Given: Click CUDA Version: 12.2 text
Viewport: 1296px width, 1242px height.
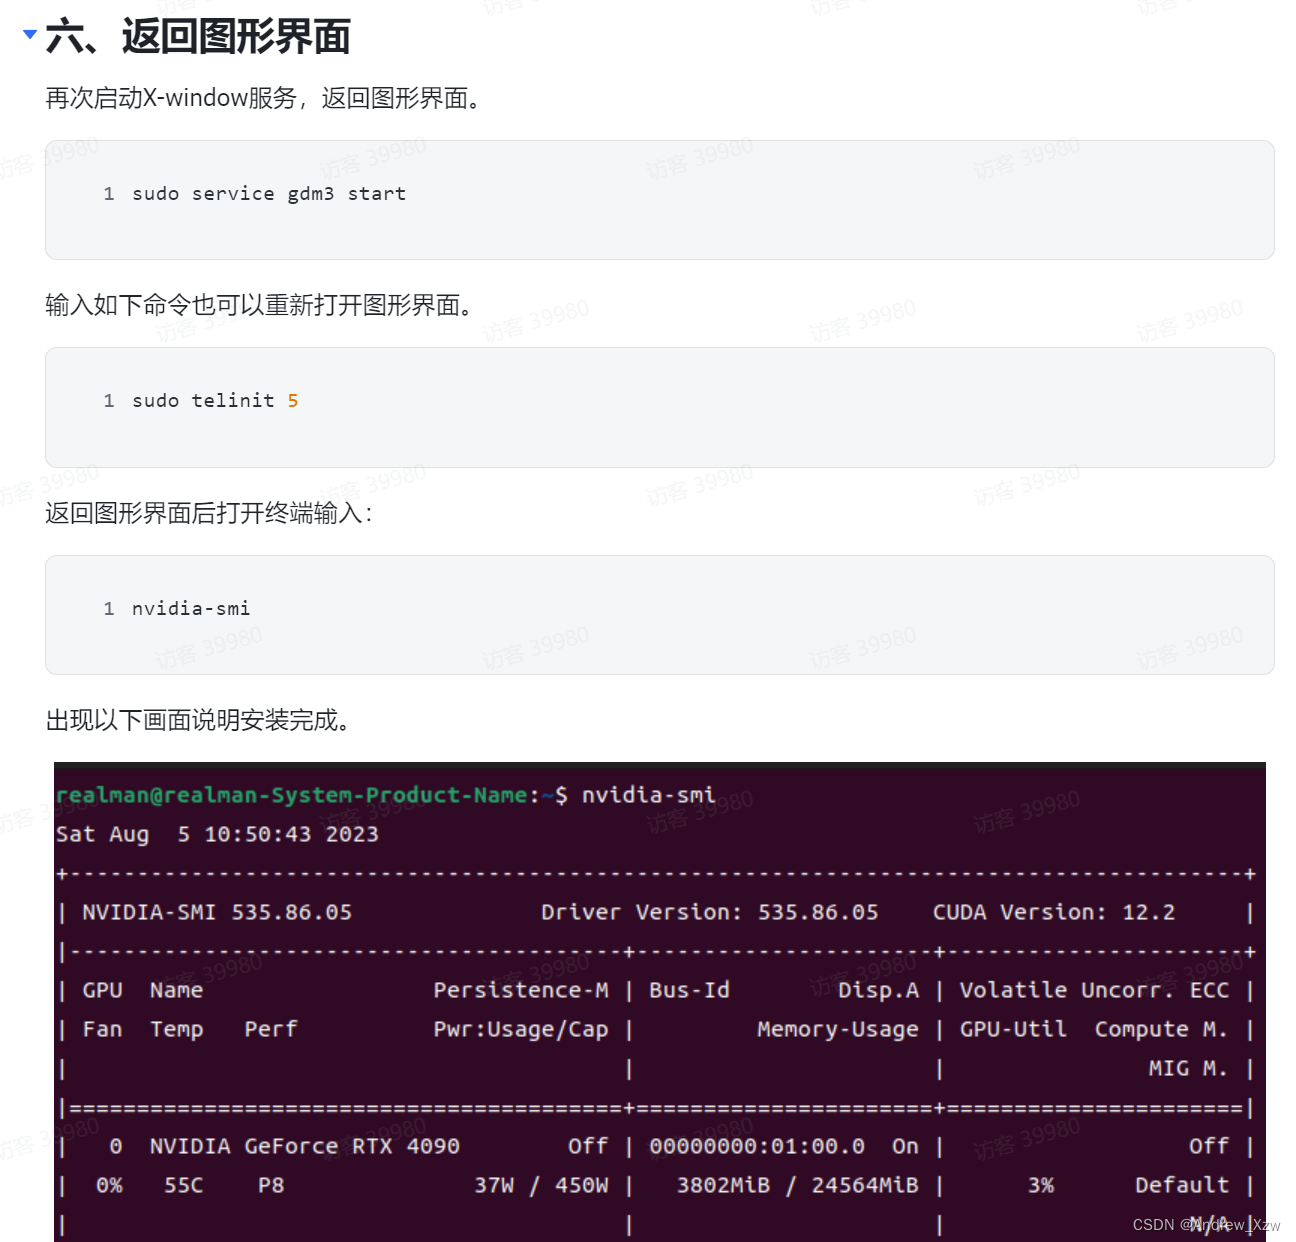Looking at the screenshot, I should click(x=1054, y=912).
